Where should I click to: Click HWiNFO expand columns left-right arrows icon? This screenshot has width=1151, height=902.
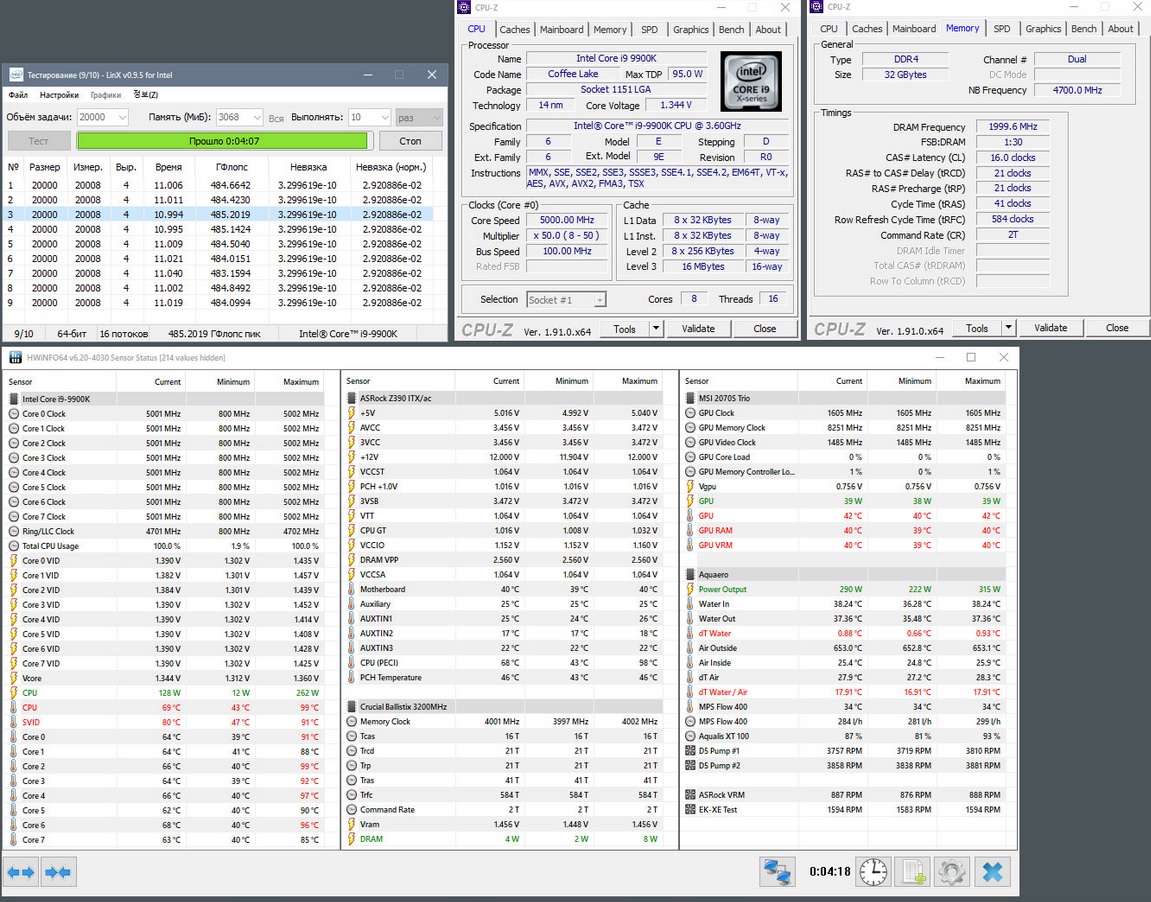tap(21, 873)
